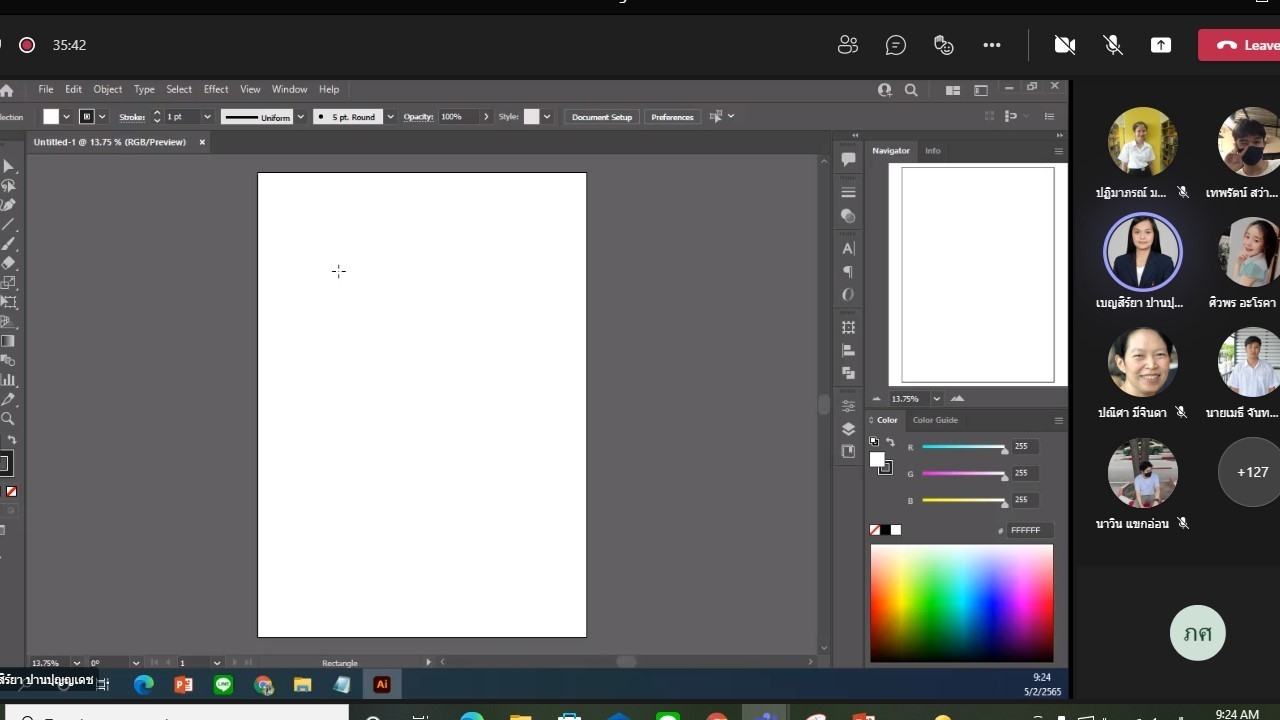
Task: Select the Gradient tool
Action: click(x=8, y=341)
